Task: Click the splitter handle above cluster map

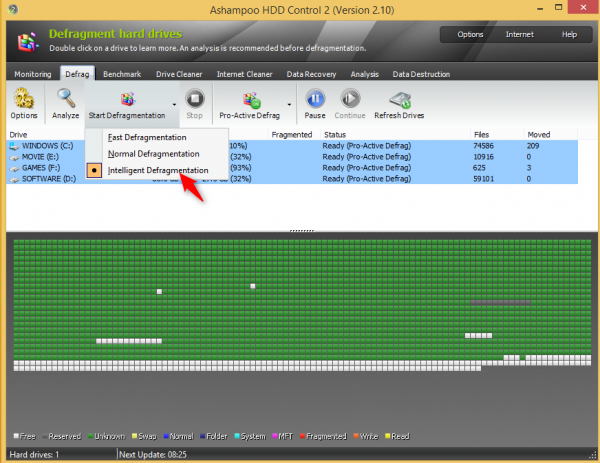Action: point(302,231)
